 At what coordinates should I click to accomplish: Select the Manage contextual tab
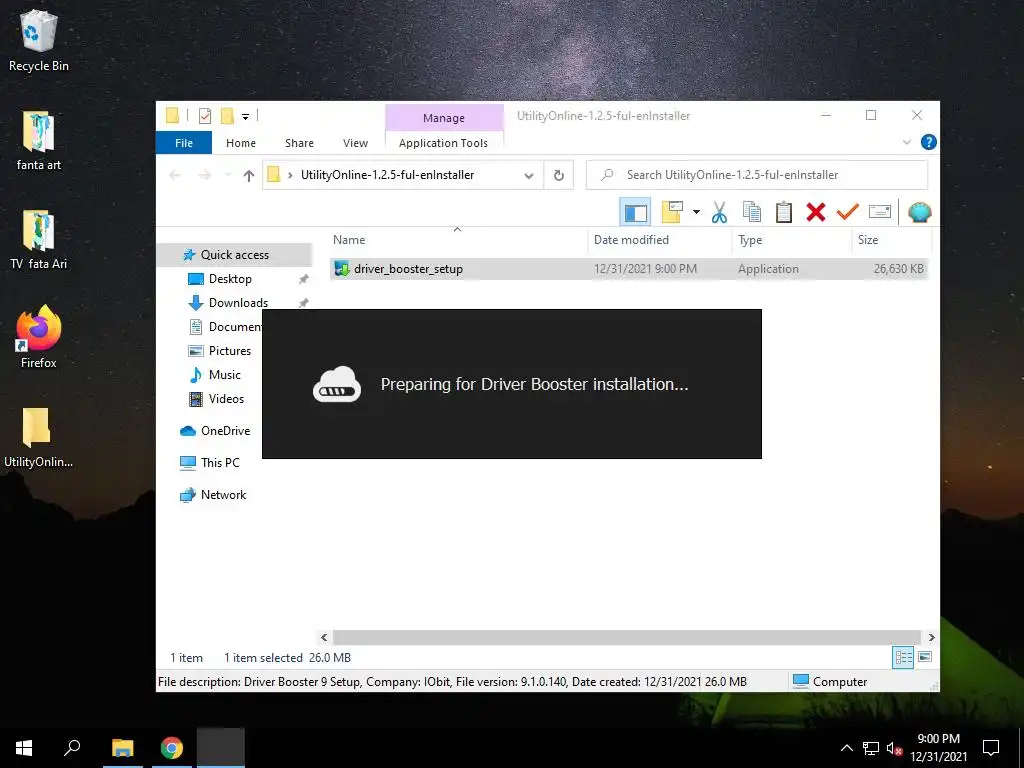coord(444,118)
